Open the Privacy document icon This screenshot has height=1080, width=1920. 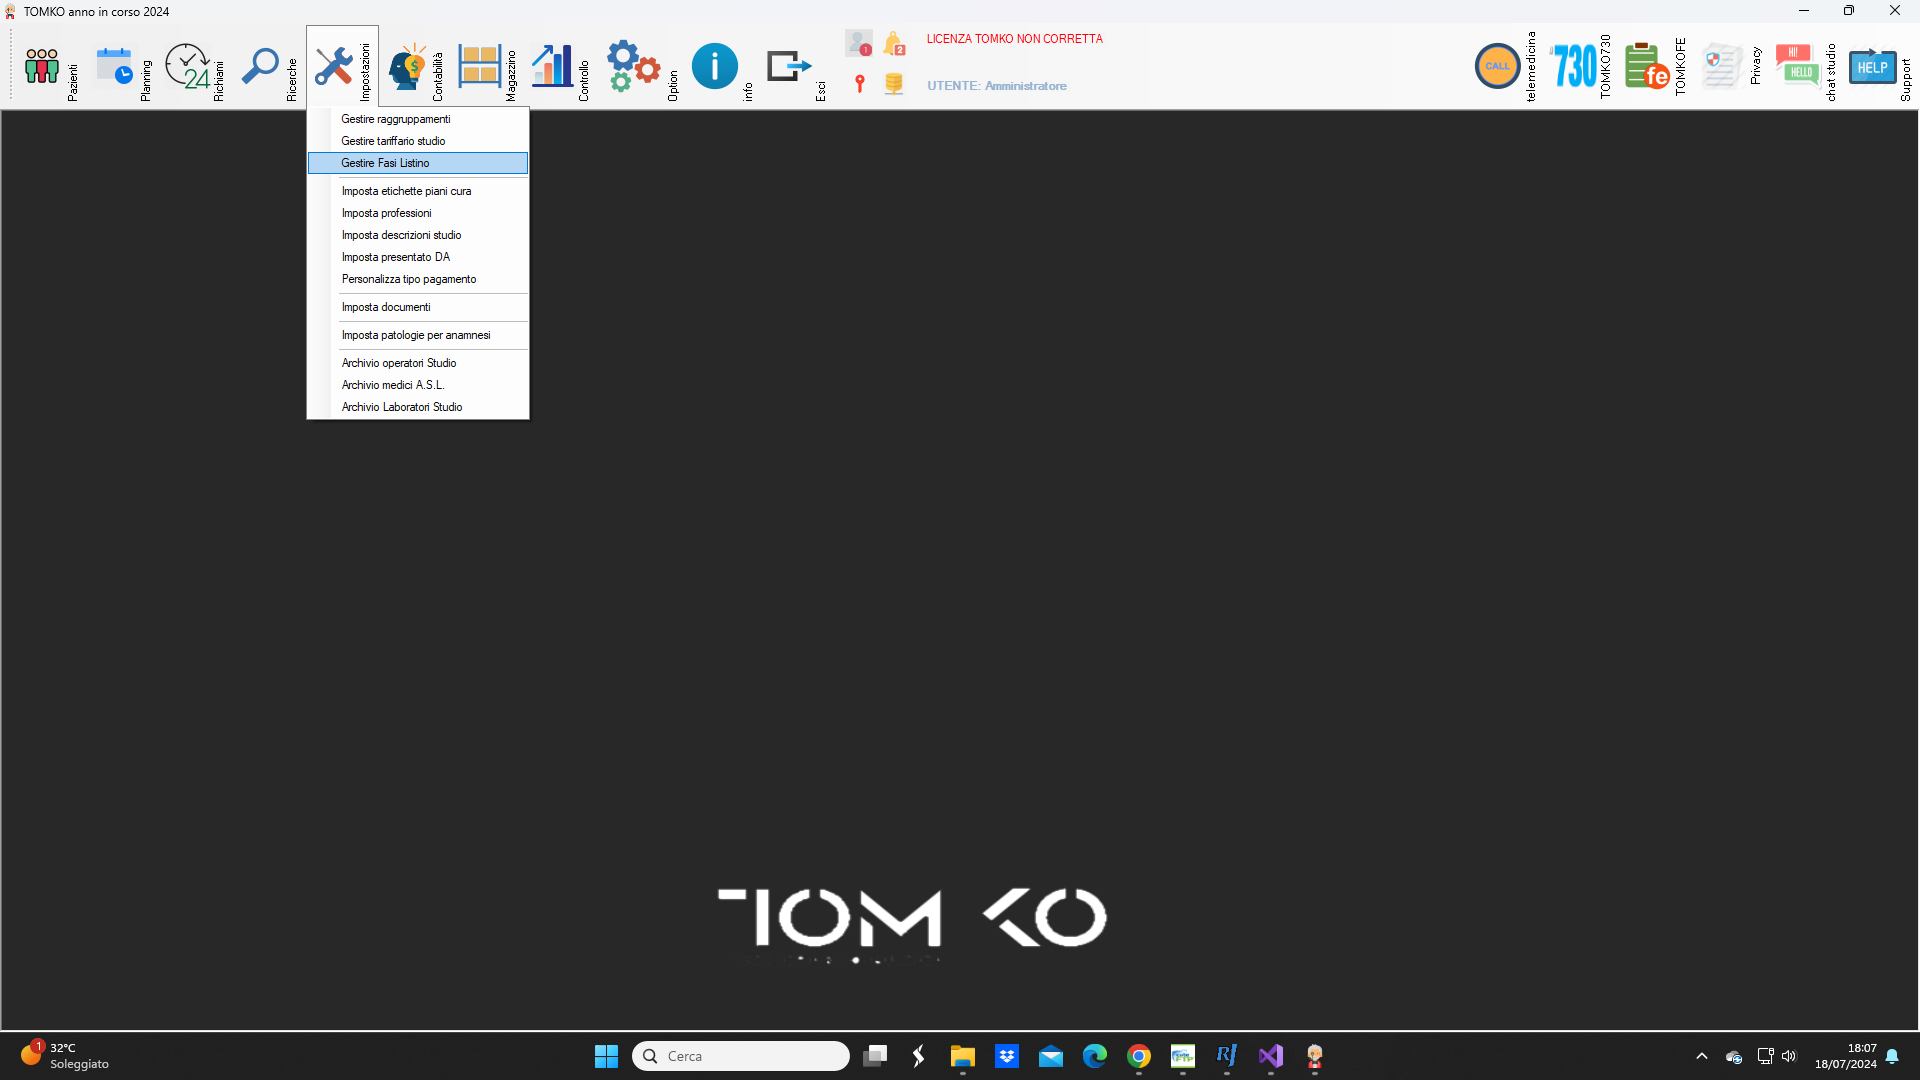[1721, 66]
